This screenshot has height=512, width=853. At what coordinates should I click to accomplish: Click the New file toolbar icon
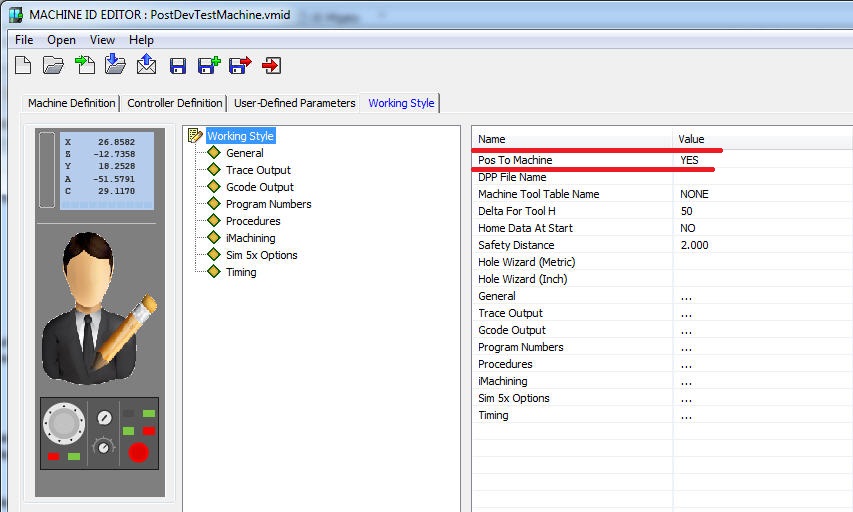[23, 66]
